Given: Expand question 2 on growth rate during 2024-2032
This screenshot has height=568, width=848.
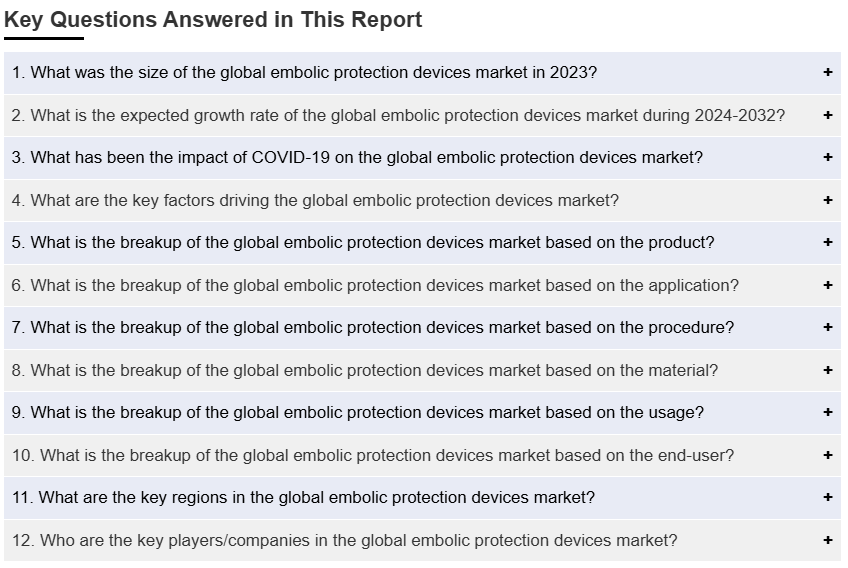Looking at the screenshot, I should click(x=398, y=115).
